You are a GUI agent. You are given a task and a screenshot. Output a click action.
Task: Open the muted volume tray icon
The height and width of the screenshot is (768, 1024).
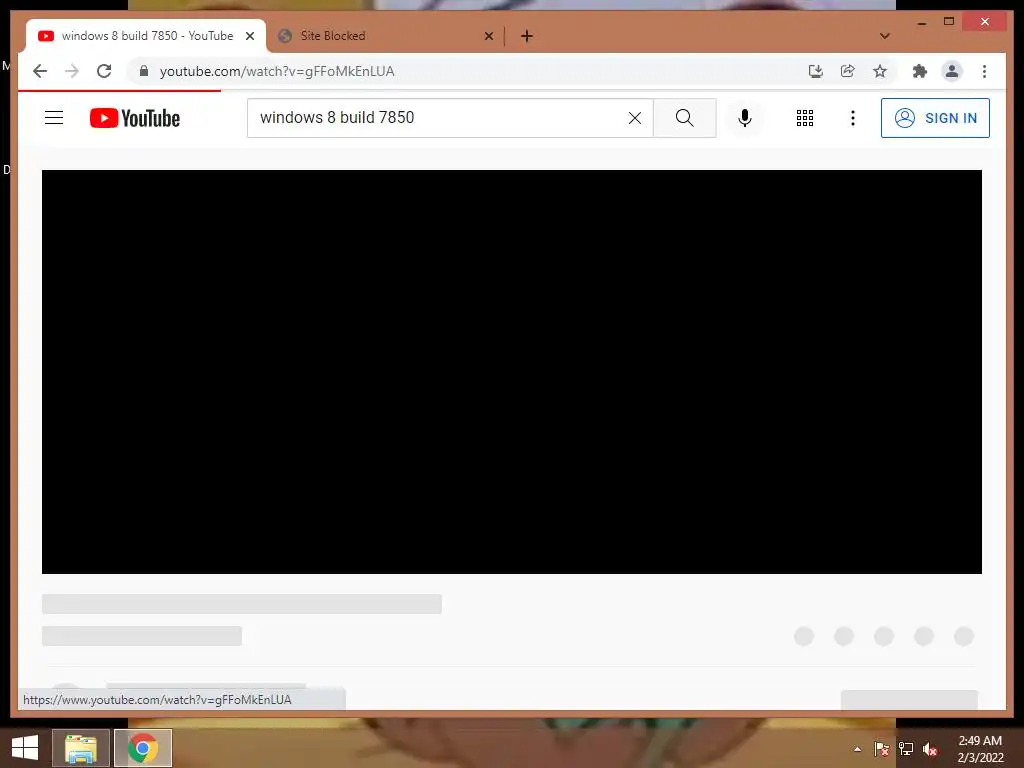(x=930, y=749)
